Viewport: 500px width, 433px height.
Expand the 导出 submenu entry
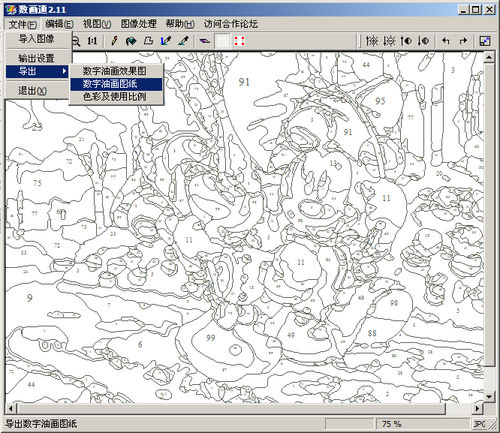coord(37,71)
